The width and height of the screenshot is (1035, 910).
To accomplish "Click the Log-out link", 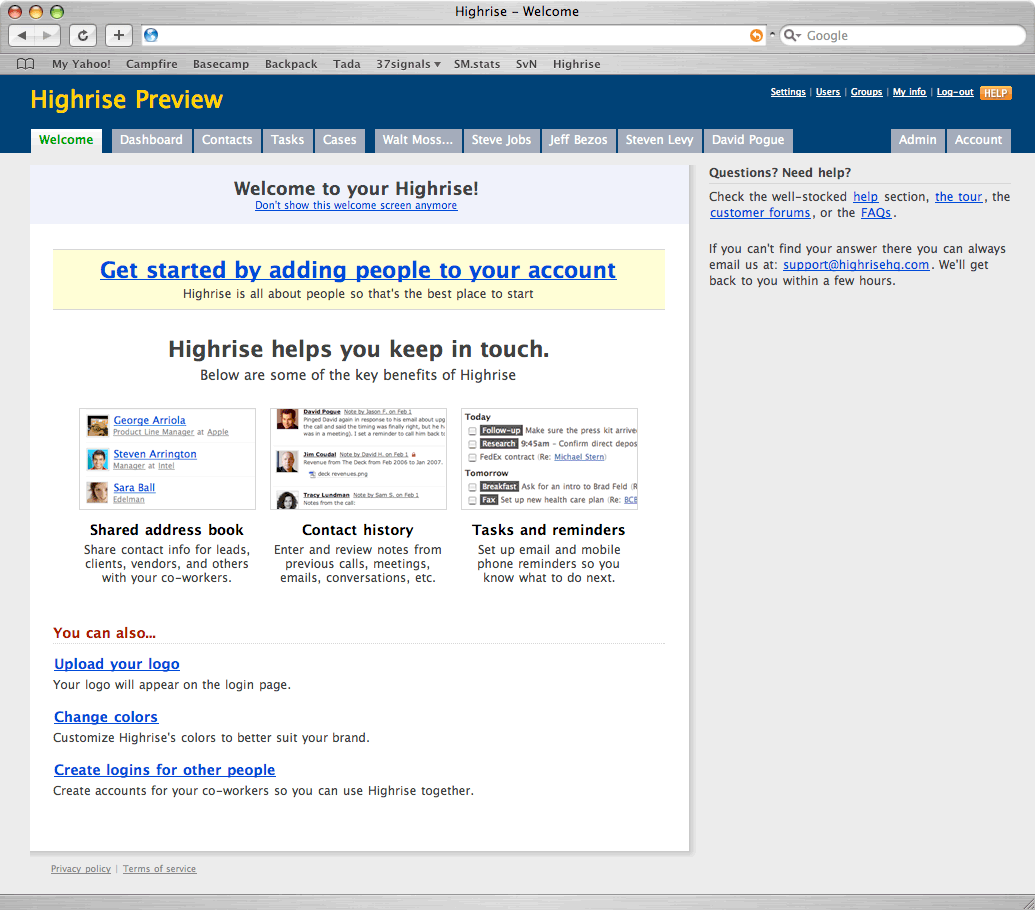I will click(x=955, y=92).
